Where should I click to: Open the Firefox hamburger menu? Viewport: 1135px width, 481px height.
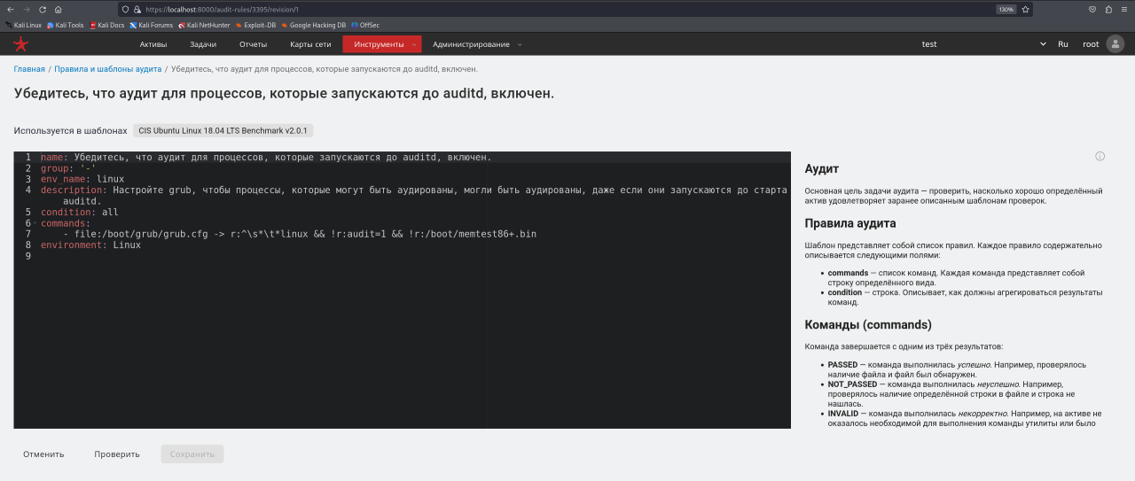pyautogui.click(x=1125, y=9)
